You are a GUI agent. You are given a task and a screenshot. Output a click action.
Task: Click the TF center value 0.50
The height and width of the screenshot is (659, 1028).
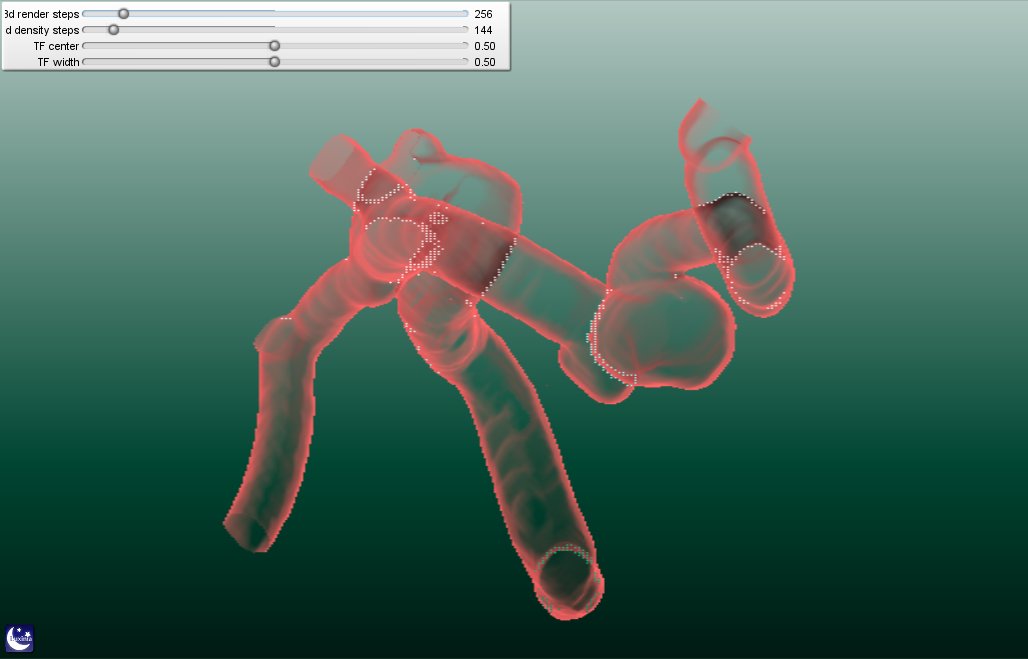(485, 46)
